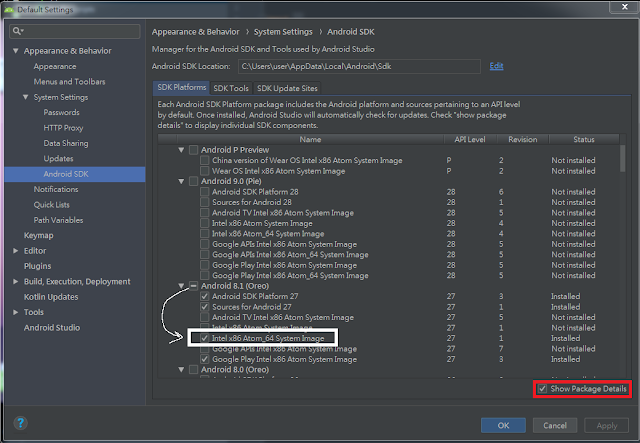Check Sources for Android 28

[x=205, y=202]
